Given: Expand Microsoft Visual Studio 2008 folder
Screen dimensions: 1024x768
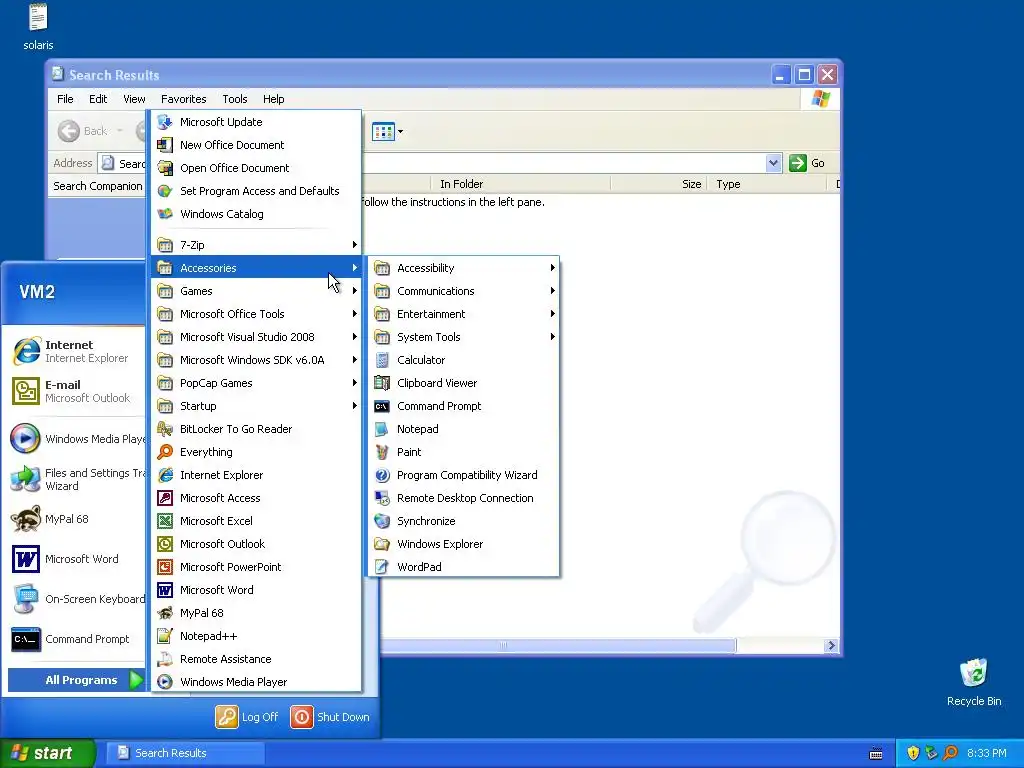Looking at the screenshot, I should click(256, 337).
